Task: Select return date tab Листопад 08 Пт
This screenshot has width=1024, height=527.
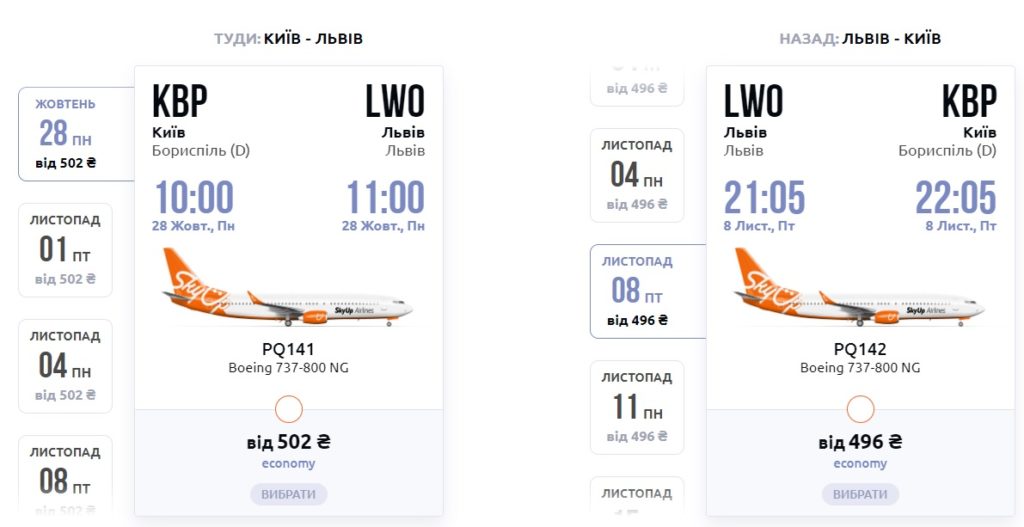Action: 638,291
